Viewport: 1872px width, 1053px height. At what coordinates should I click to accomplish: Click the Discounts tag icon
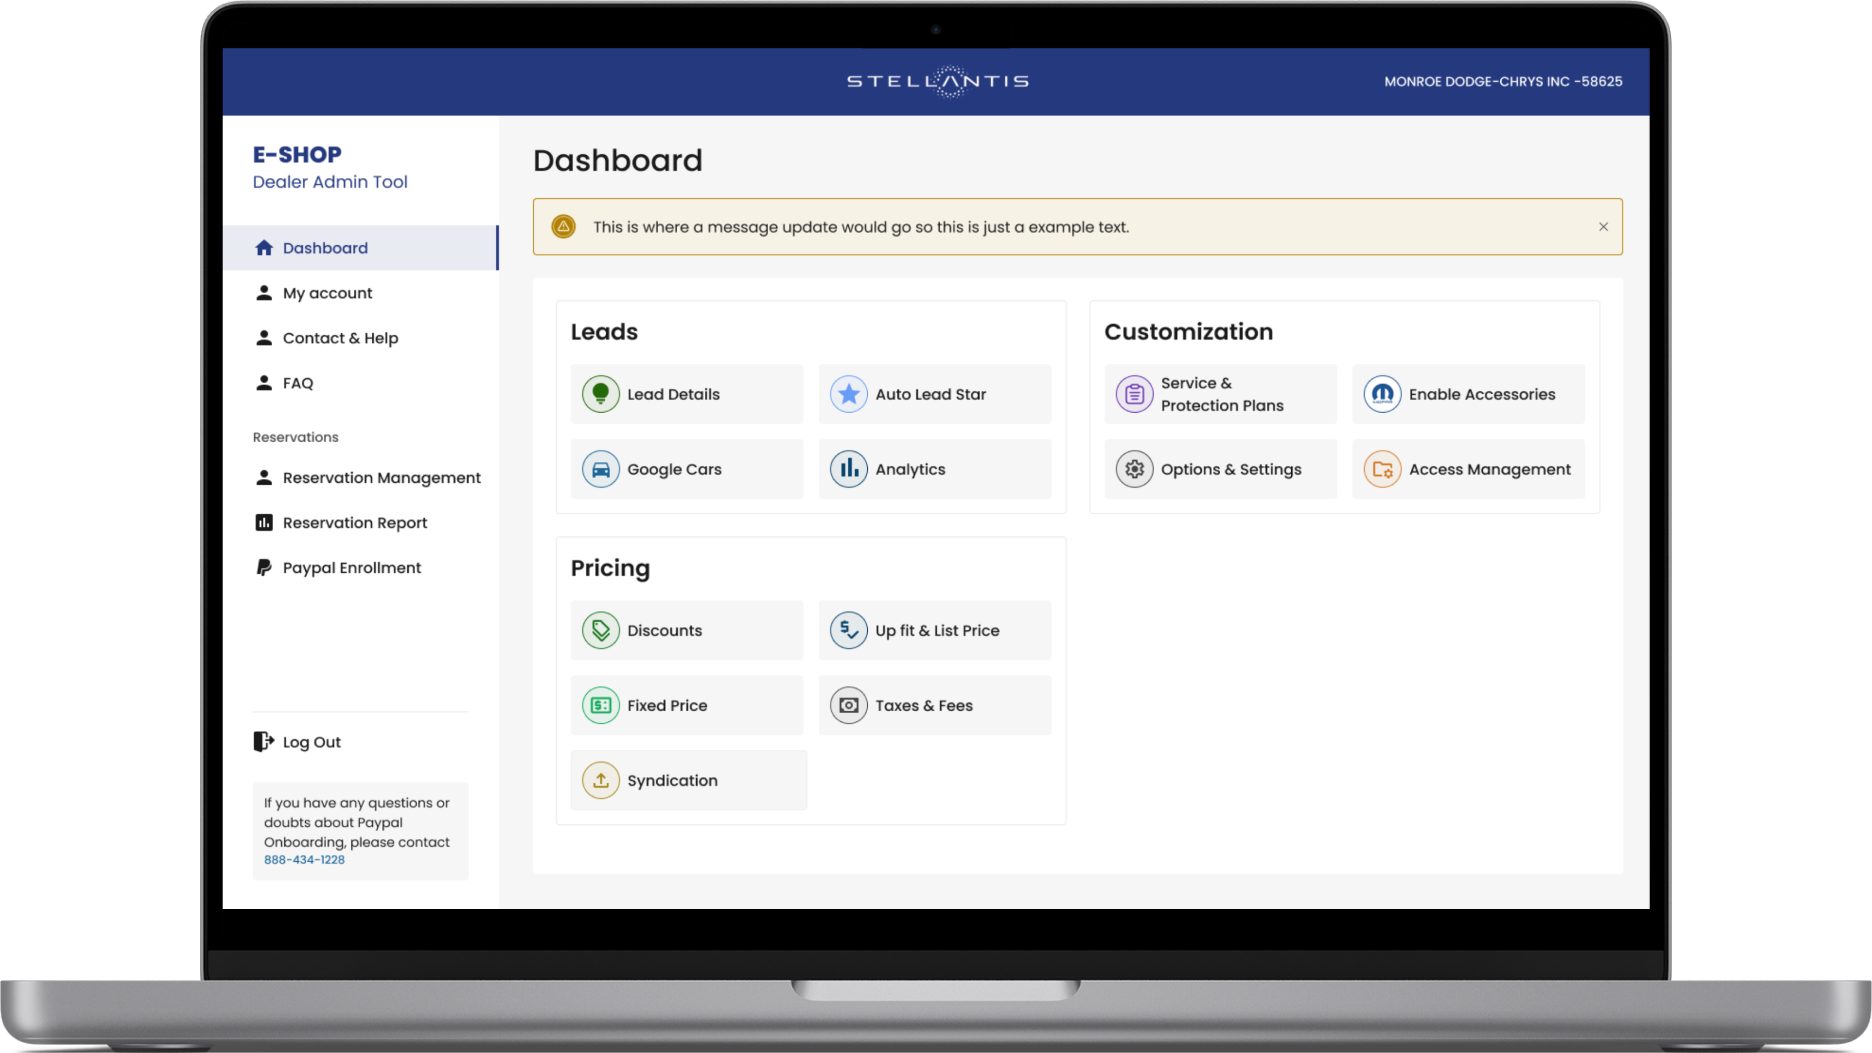tap(600, 630)
